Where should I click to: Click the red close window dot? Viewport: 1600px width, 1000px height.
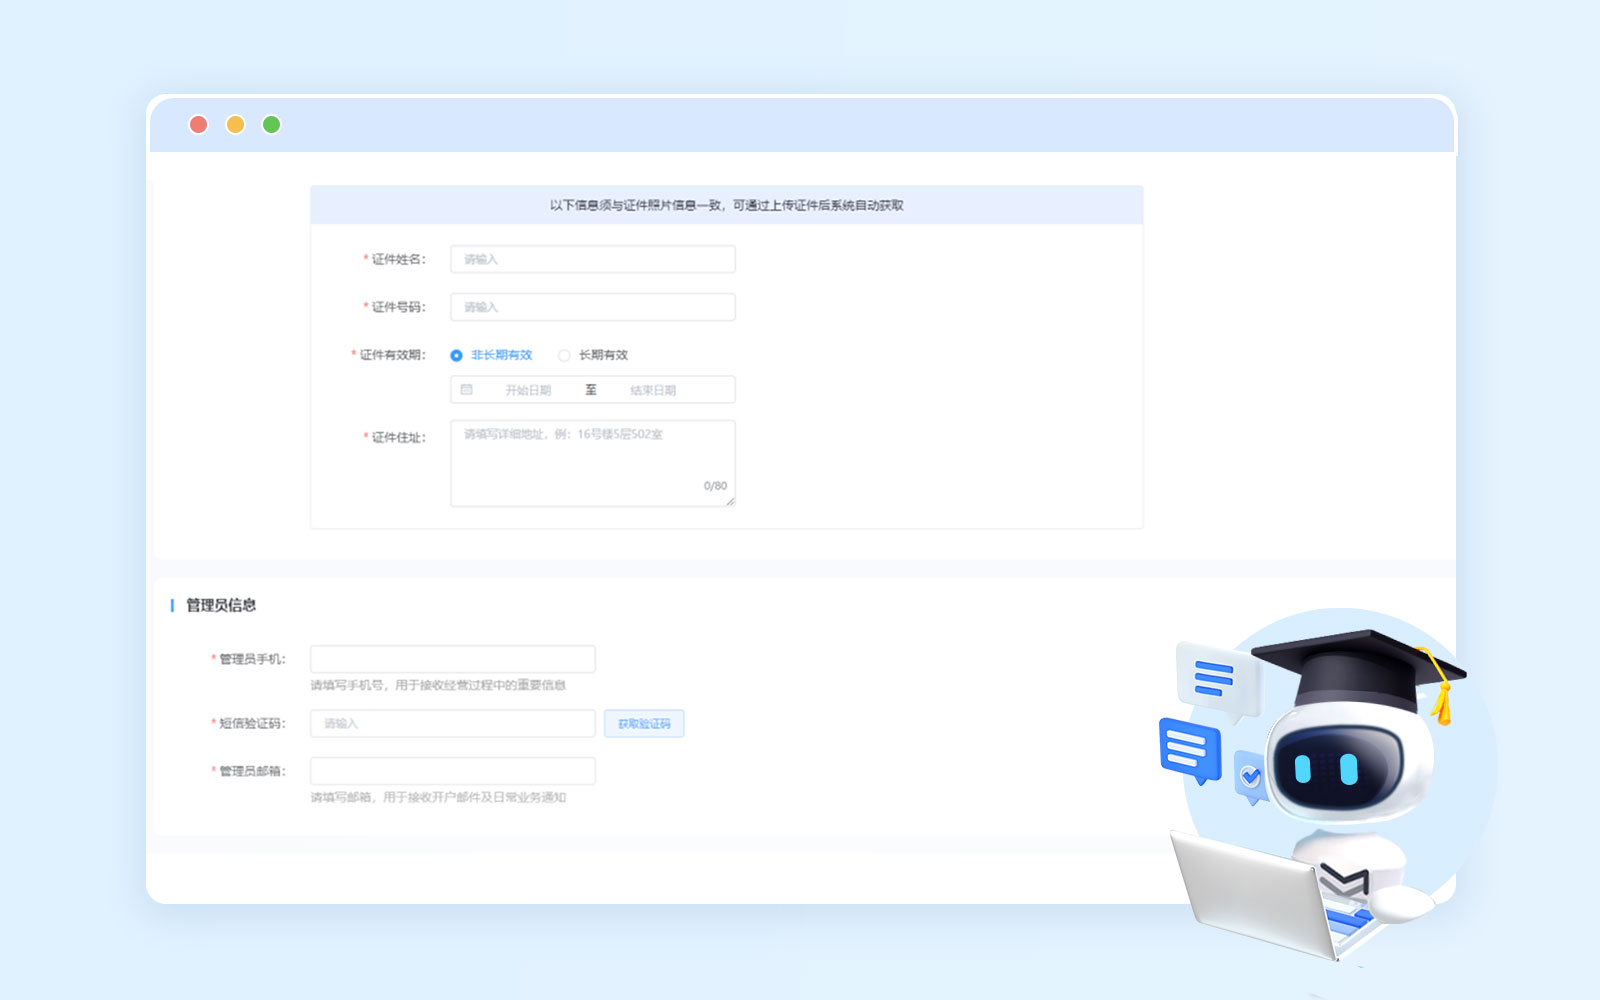(x=199, y=124)
